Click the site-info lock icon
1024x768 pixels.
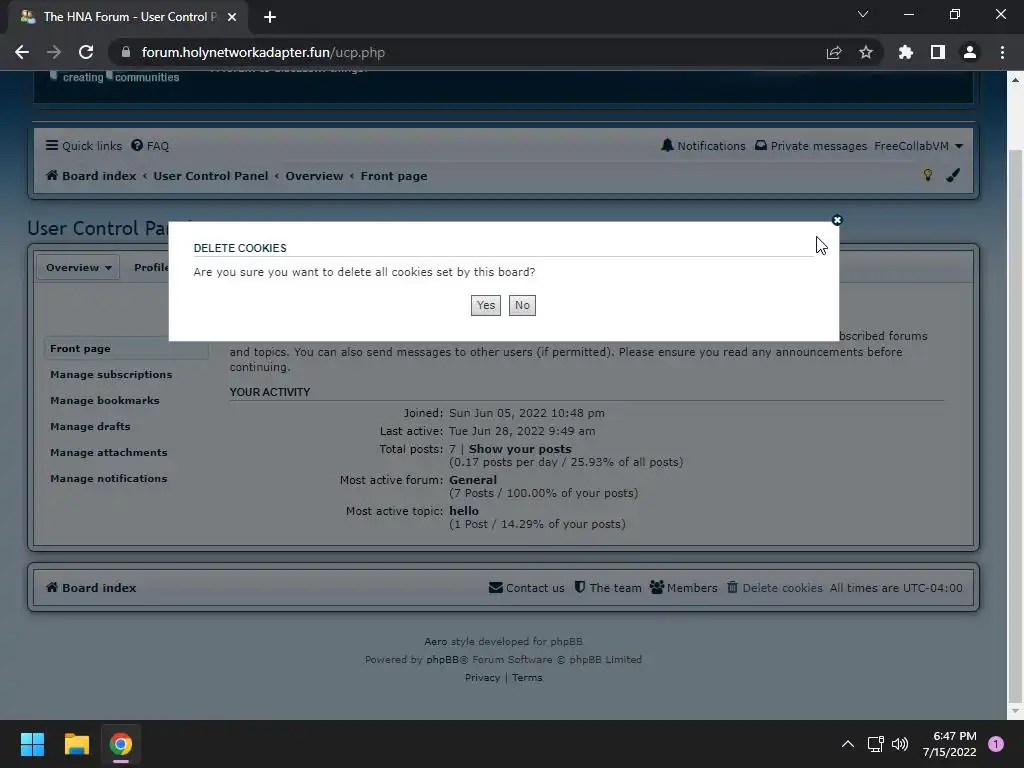point(126,52)
